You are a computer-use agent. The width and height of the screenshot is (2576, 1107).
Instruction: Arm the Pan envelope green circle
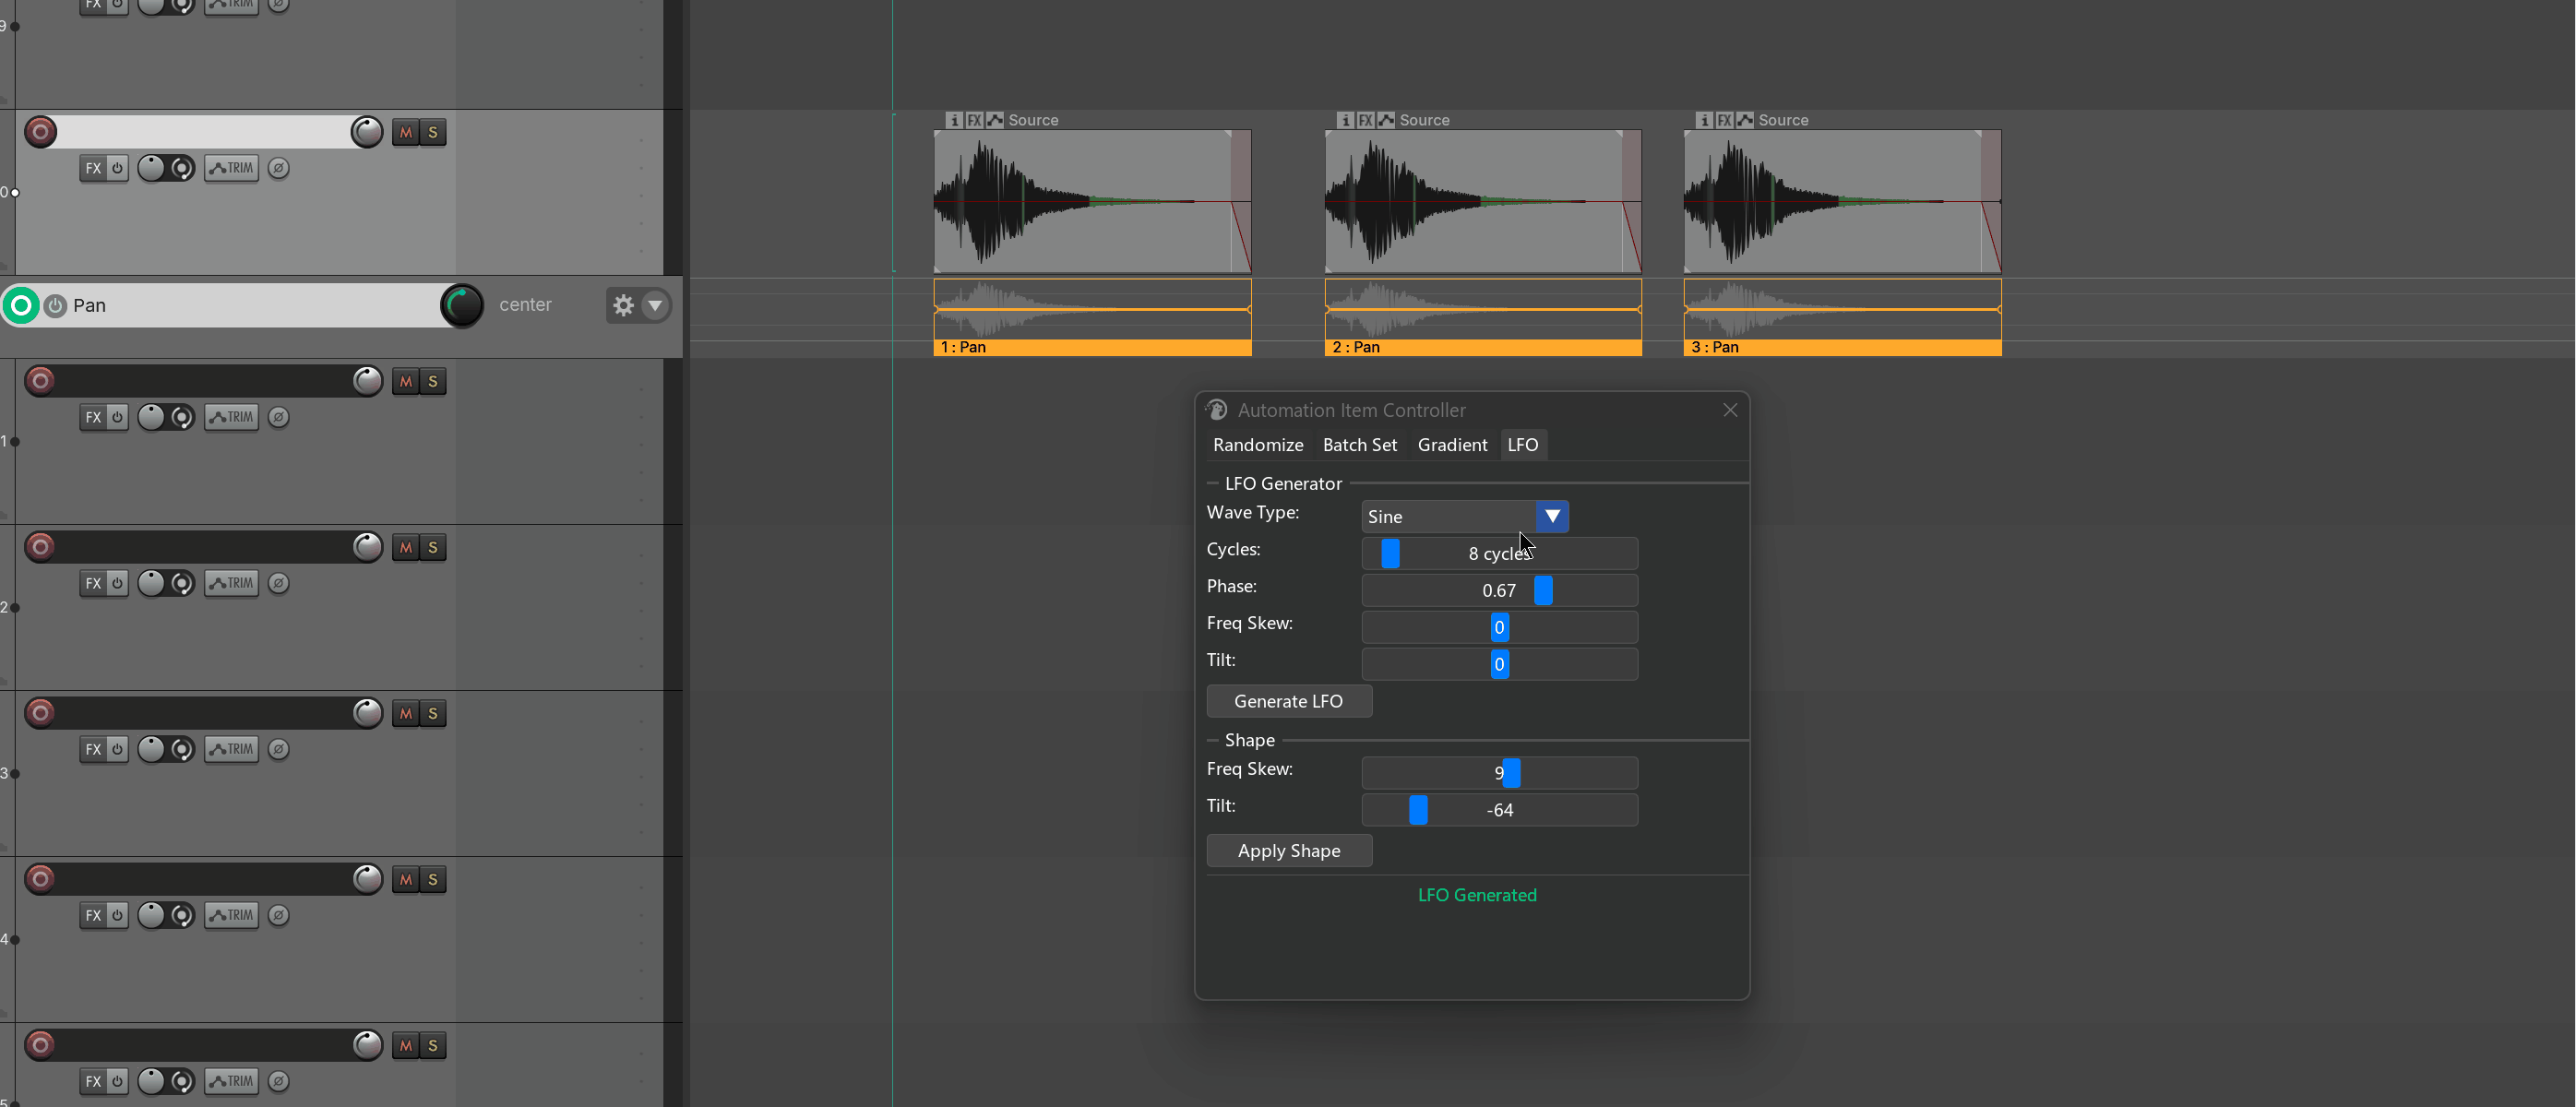[21, 305]
